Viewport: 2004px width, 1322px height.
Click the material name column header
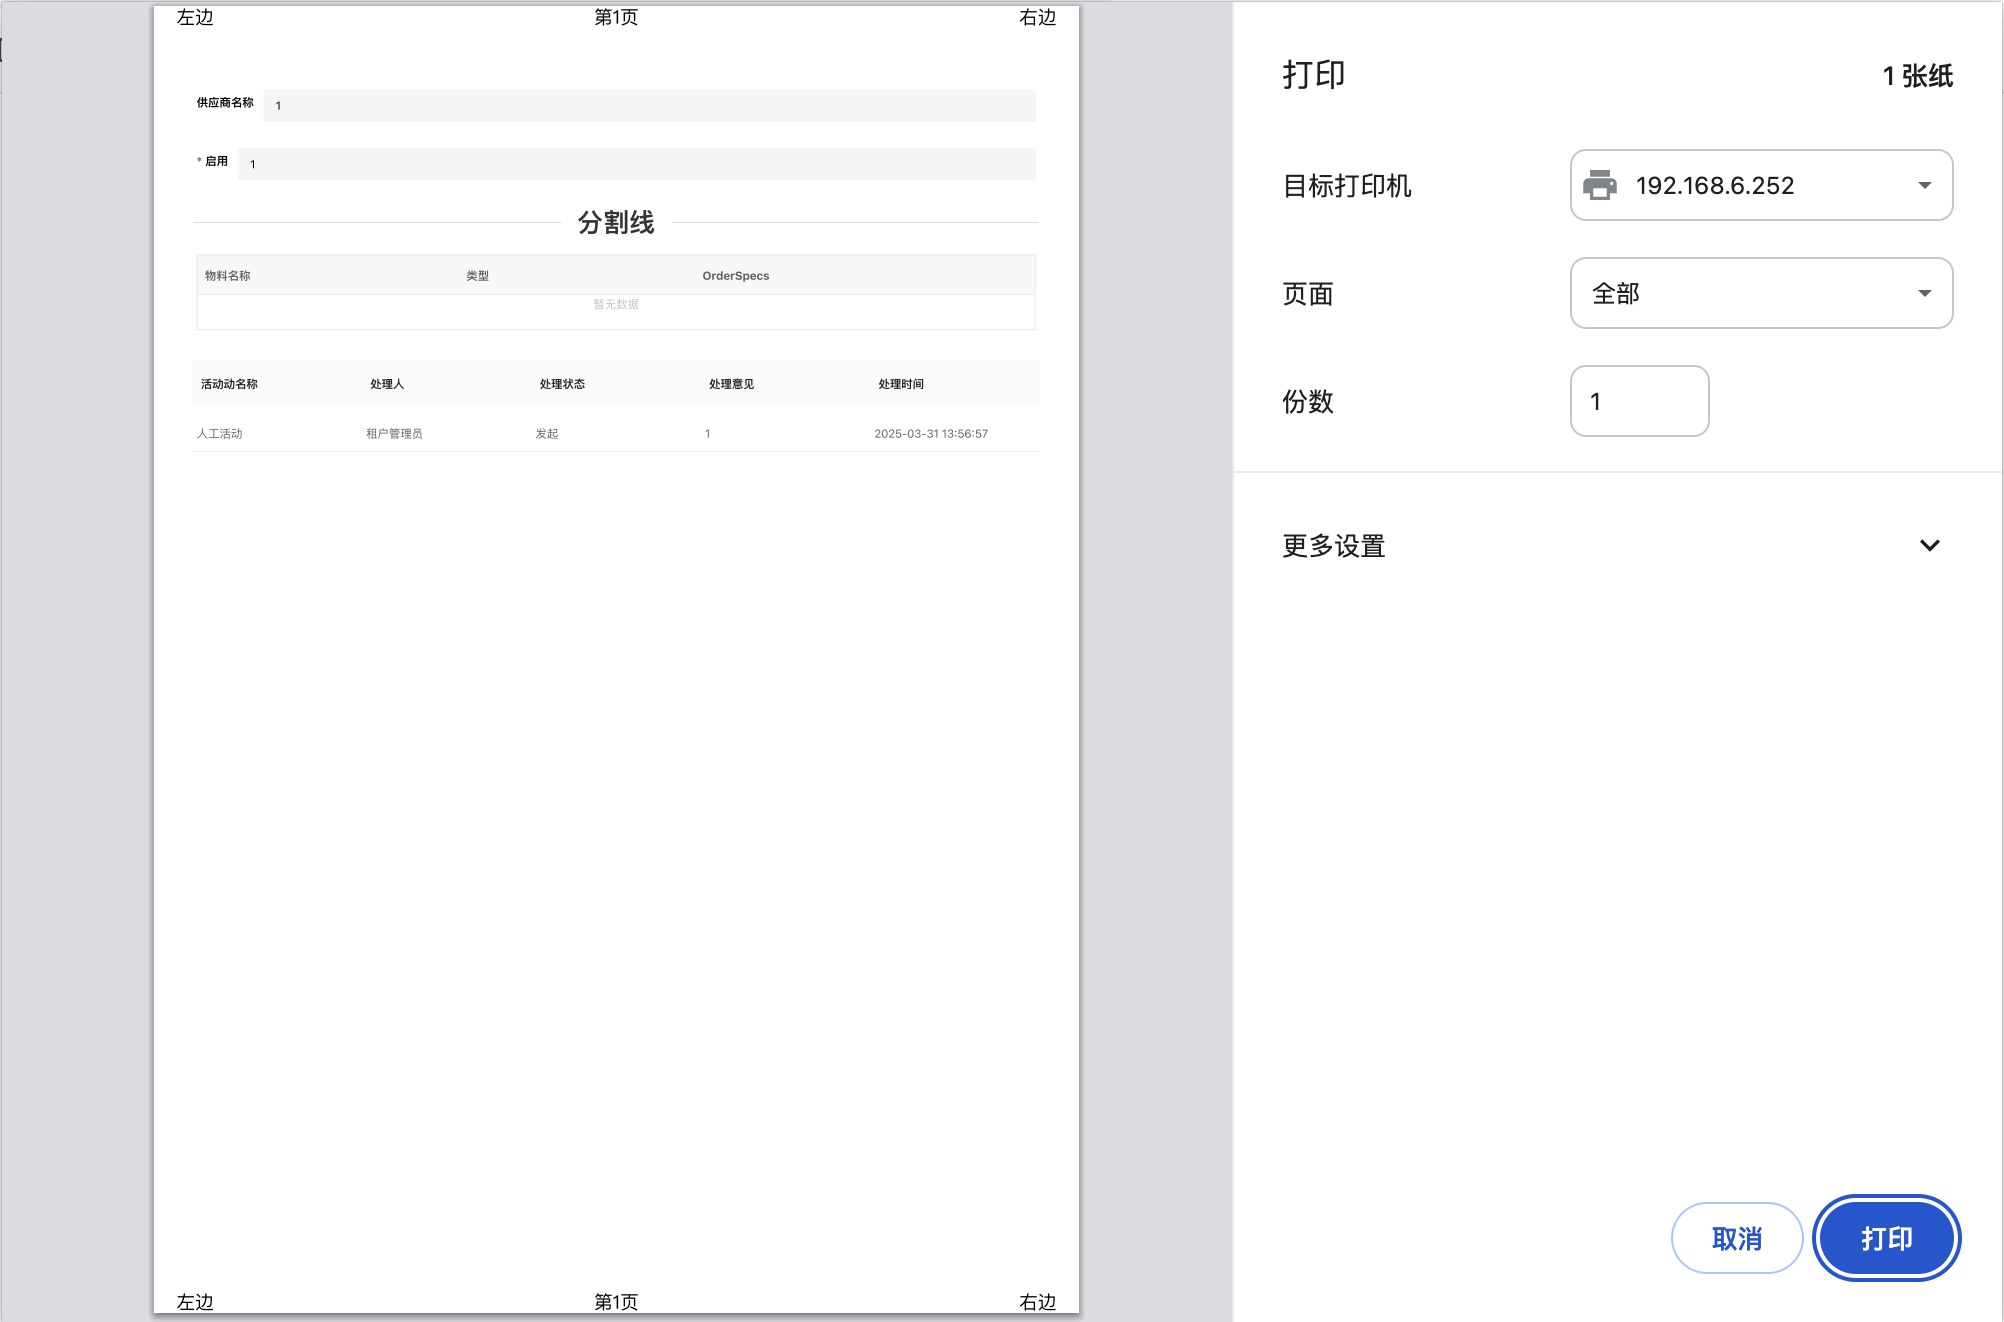227,276
